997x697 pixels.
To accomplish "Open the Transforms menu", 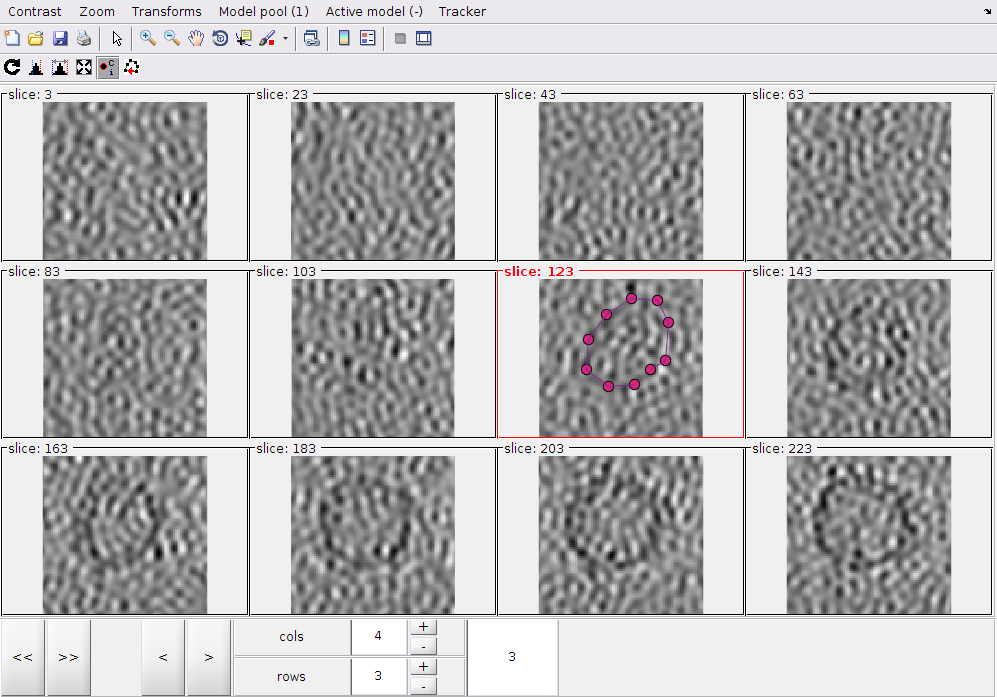I will [167, 11].
